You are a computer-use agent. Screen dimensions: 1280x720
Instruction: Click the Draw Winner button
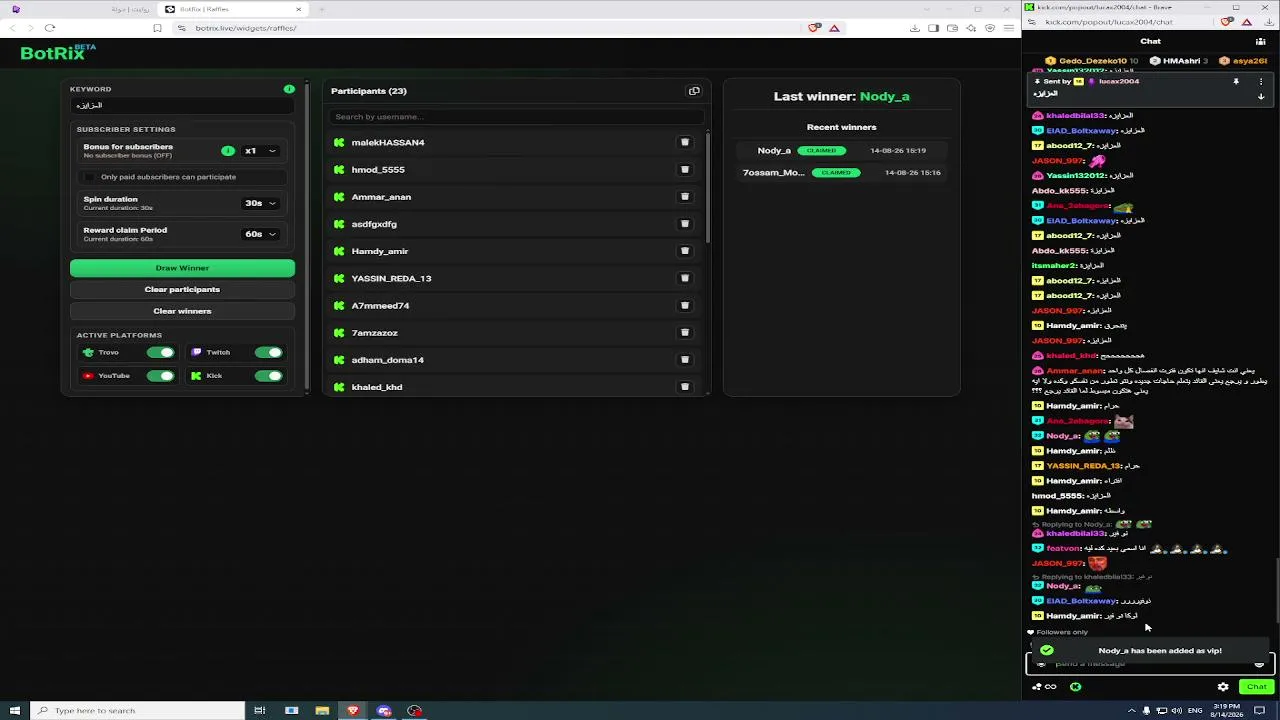click(x=182, y=268)
